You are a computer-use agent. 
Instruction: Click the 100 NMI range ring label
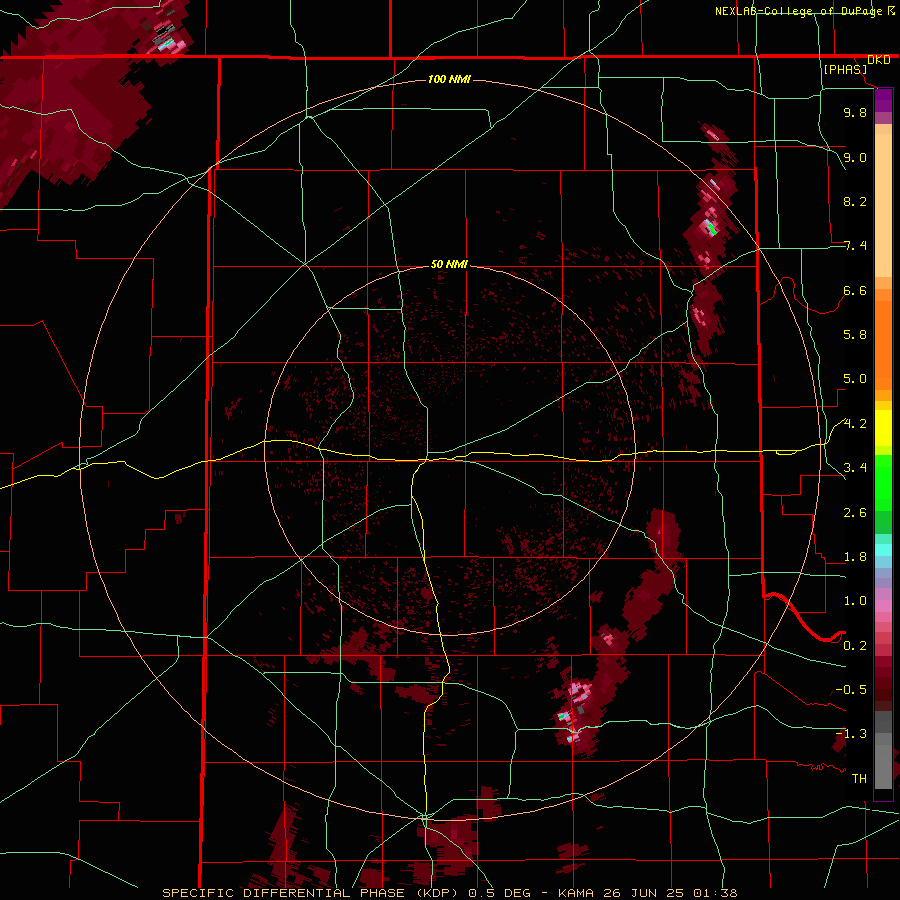pos(449,79)
